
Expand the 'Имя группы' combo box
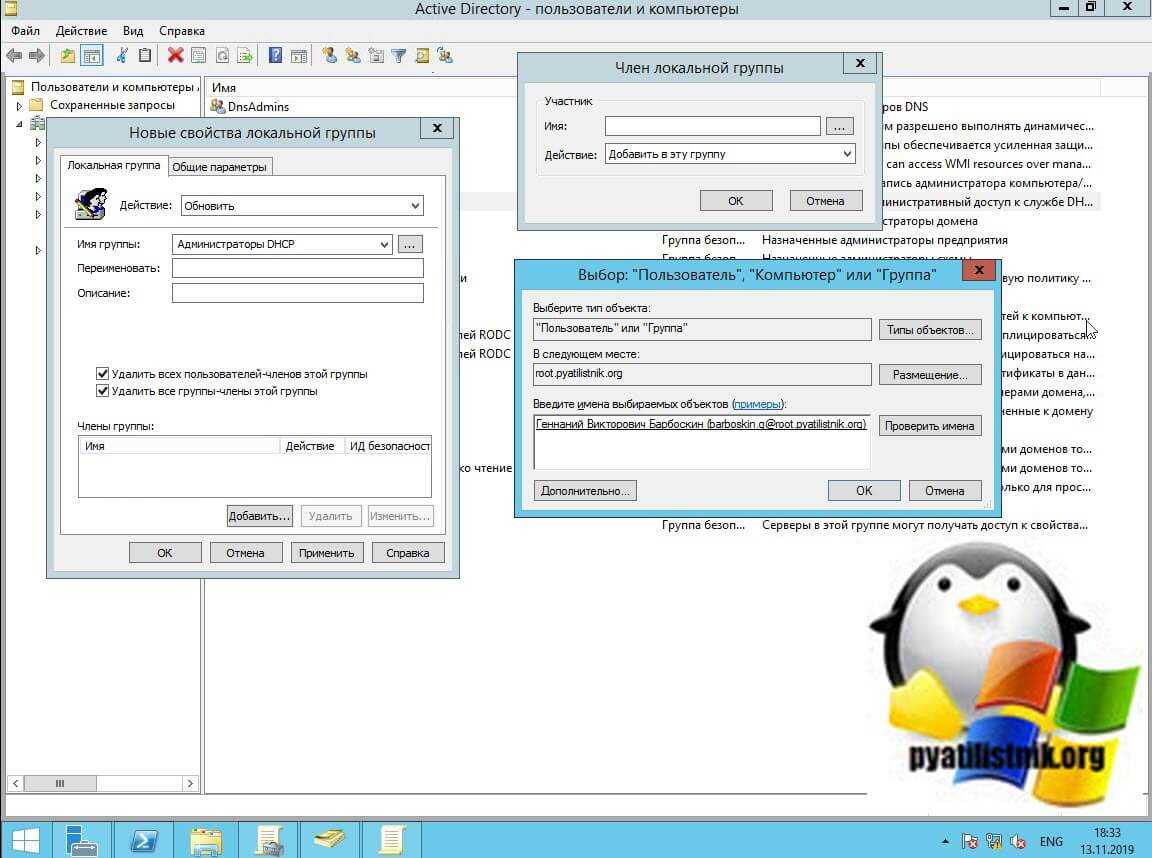click(x=385, y=244)
